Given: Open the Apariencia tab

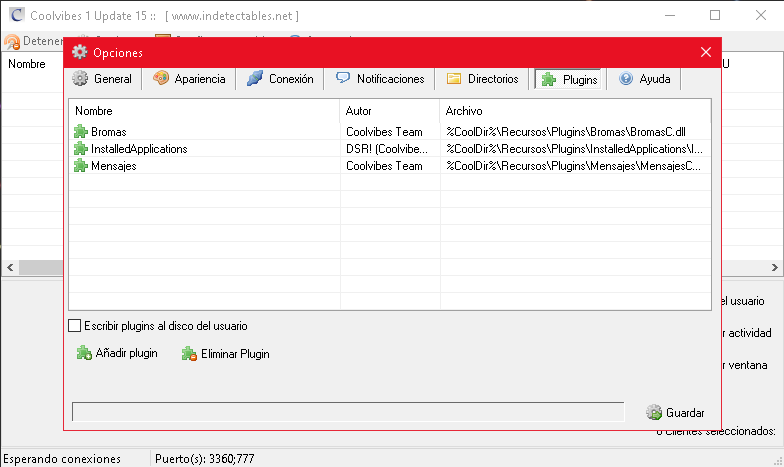Looking at the screenshot, I should [x=189, y=79].
